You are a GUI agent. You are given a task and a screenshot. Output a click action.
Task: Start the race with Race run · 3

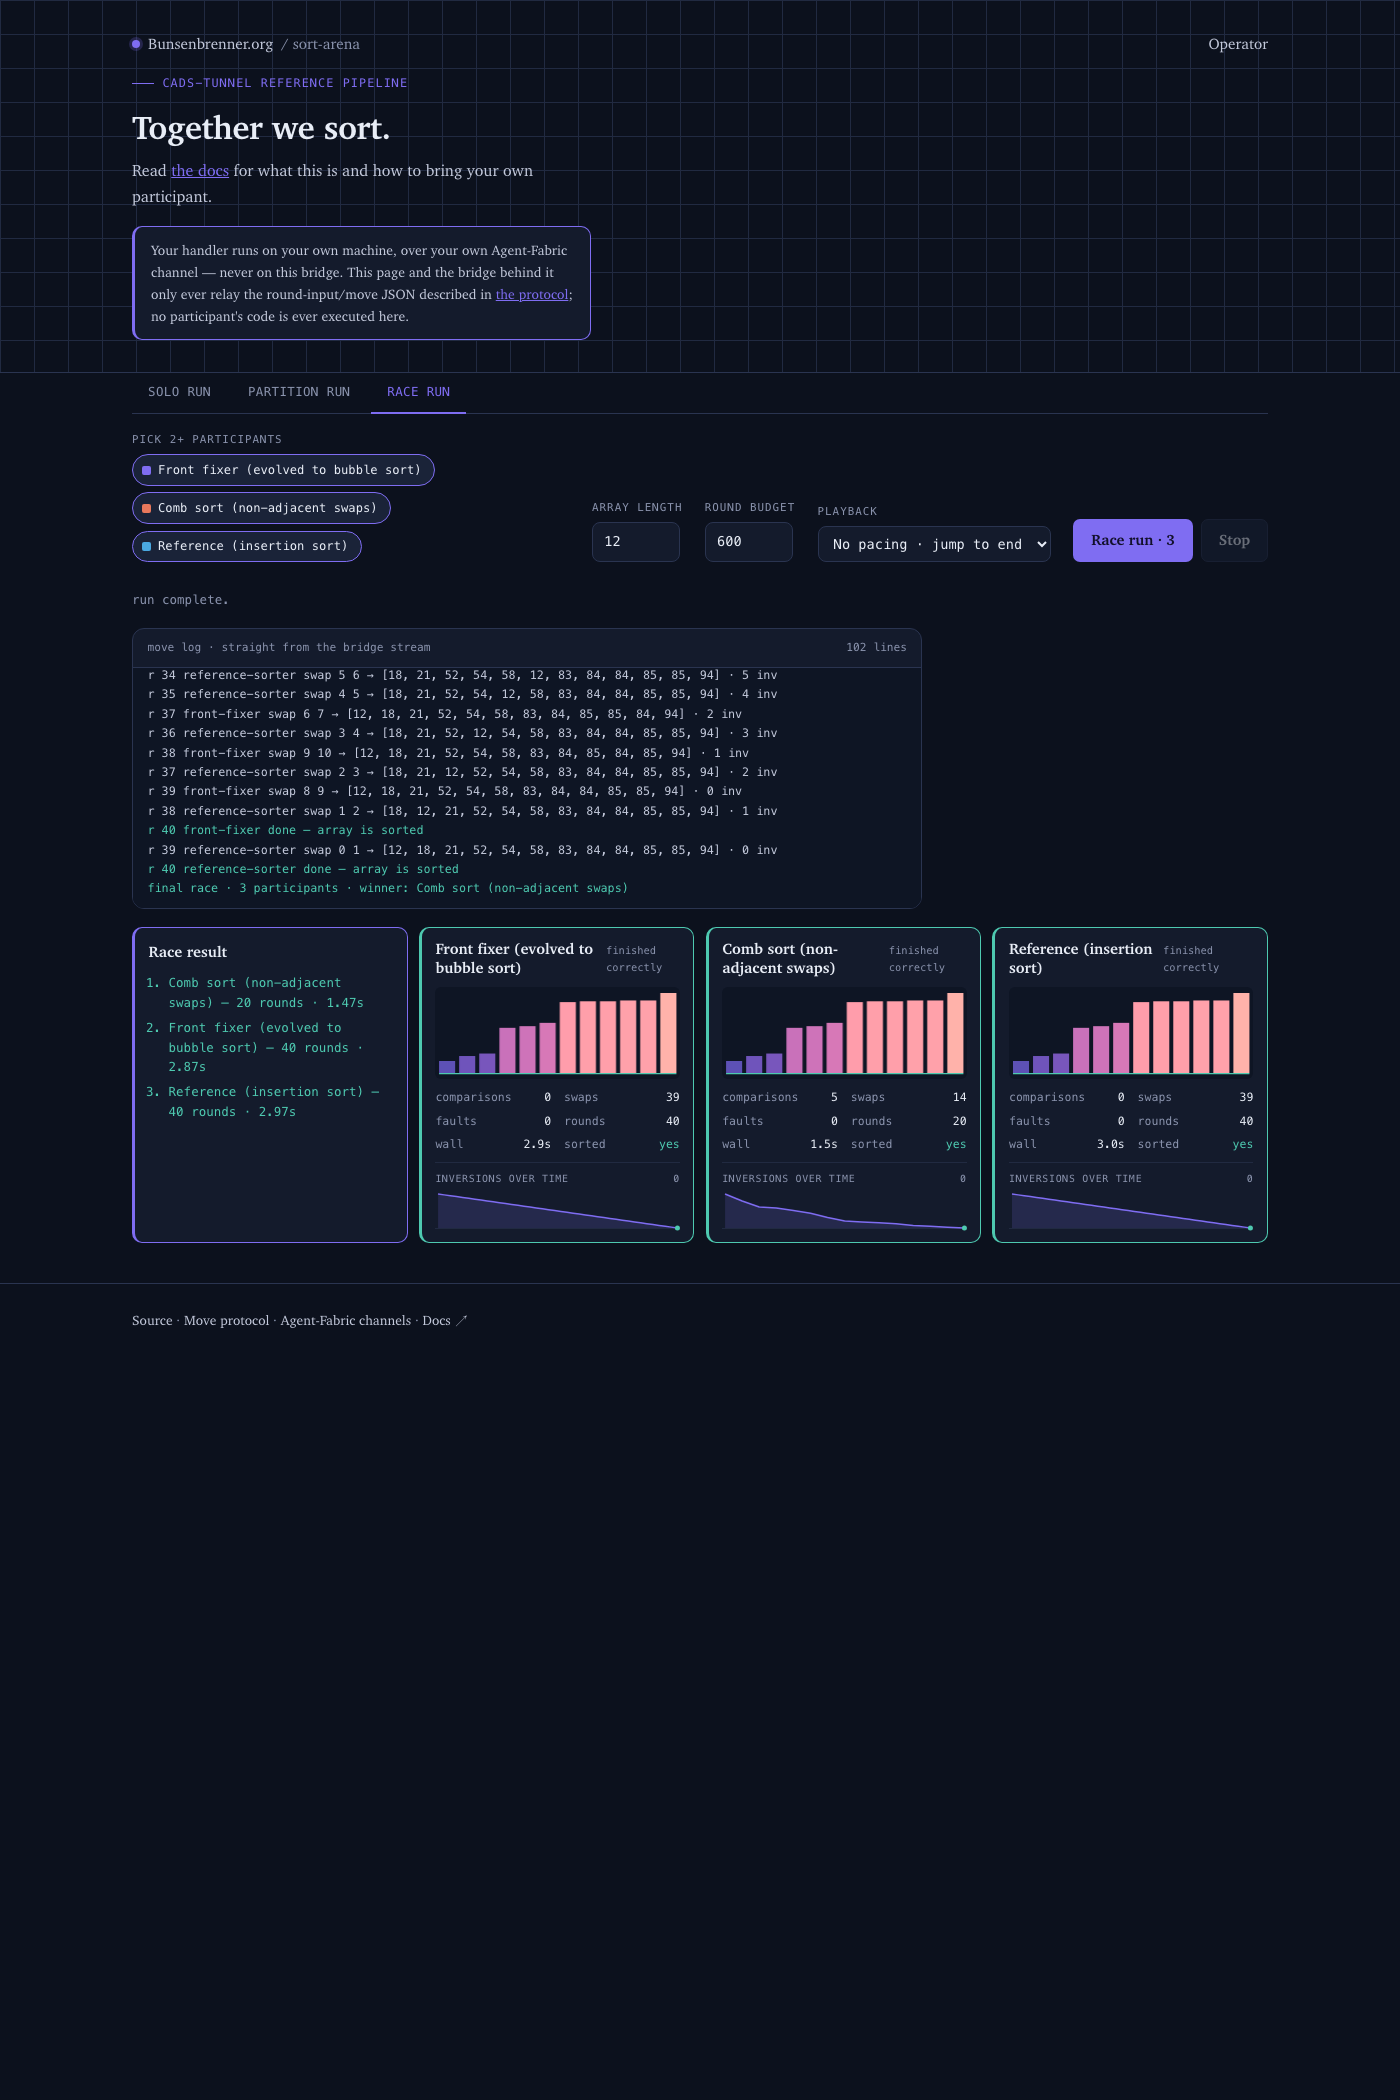(1133, 540)
